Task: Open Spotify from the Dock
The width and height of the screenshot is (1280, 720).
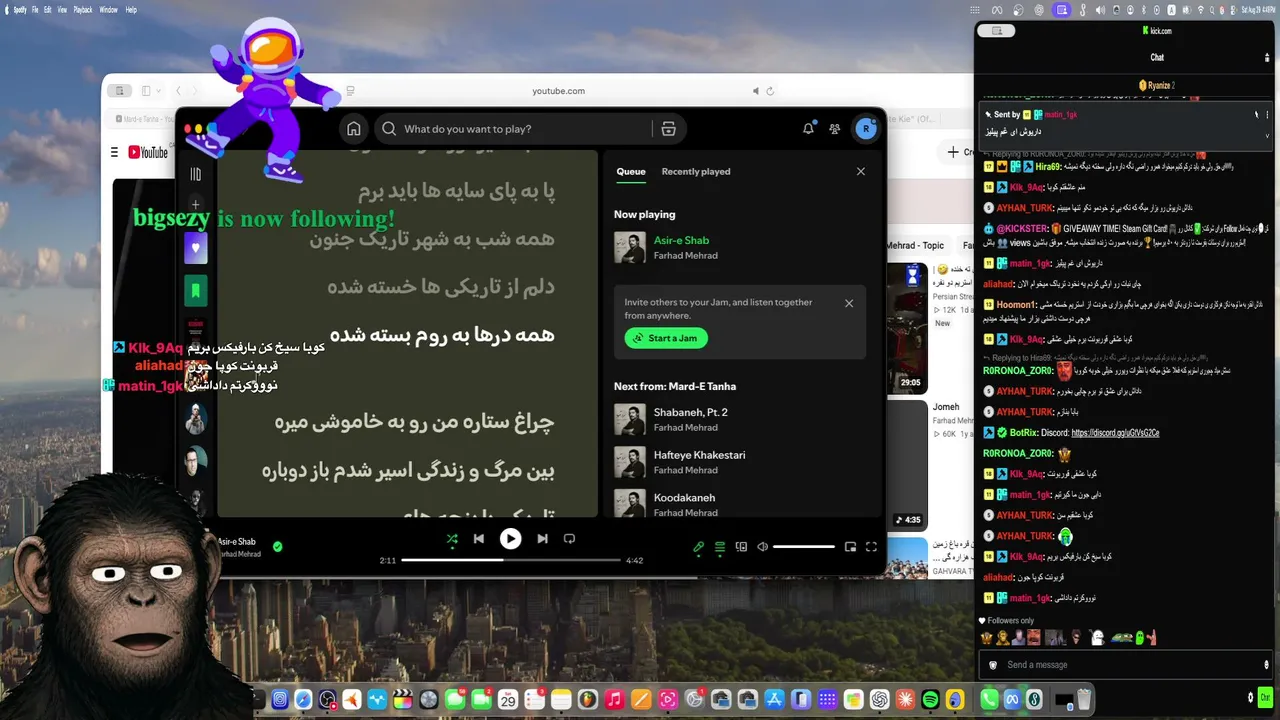Action: pyautogui.click(x=930, y=700)
